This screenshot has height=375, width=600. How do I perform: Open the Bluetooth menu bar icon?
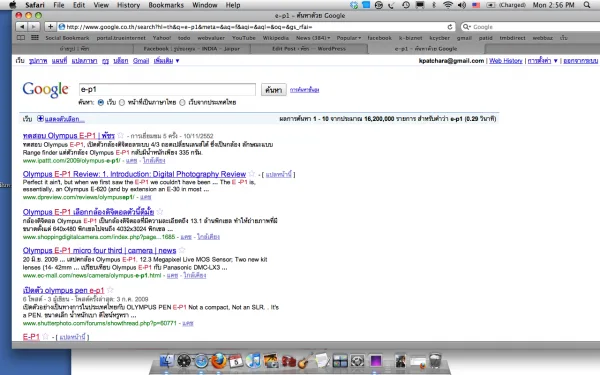pos(434,5)
